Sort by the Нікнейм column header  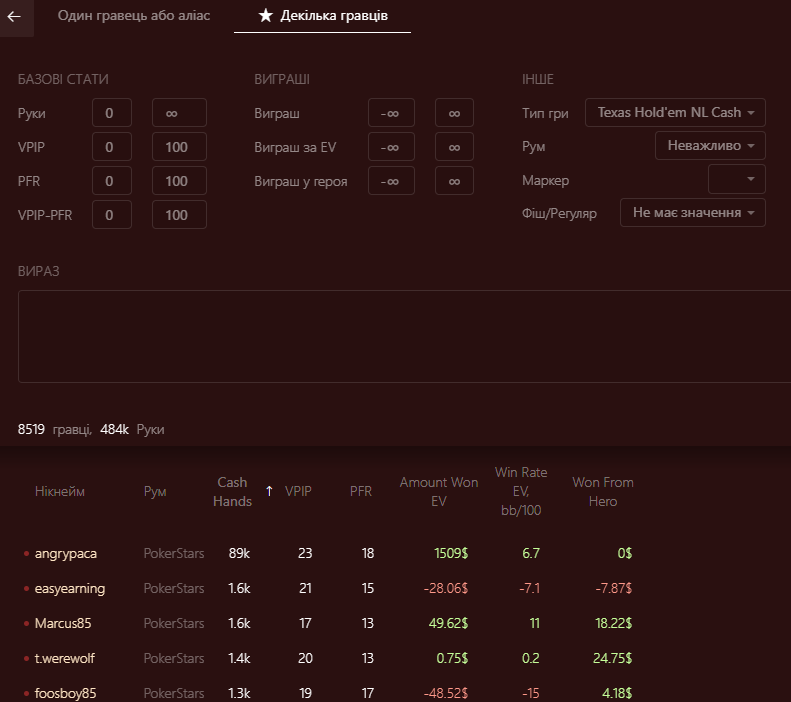coord(60,491)
